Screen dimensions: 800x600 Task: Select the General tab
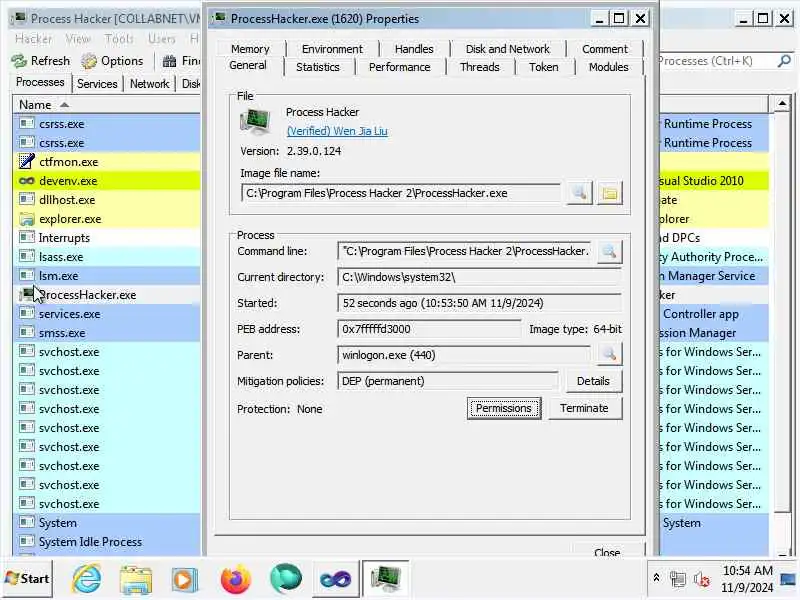(248, 65)
